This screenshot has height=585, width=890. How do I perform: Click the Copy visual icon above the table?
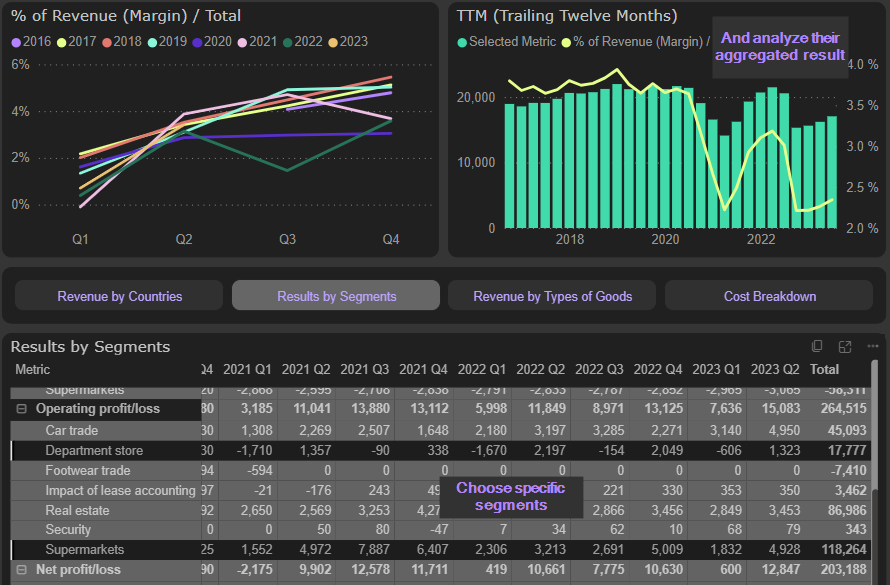[817, 346]
